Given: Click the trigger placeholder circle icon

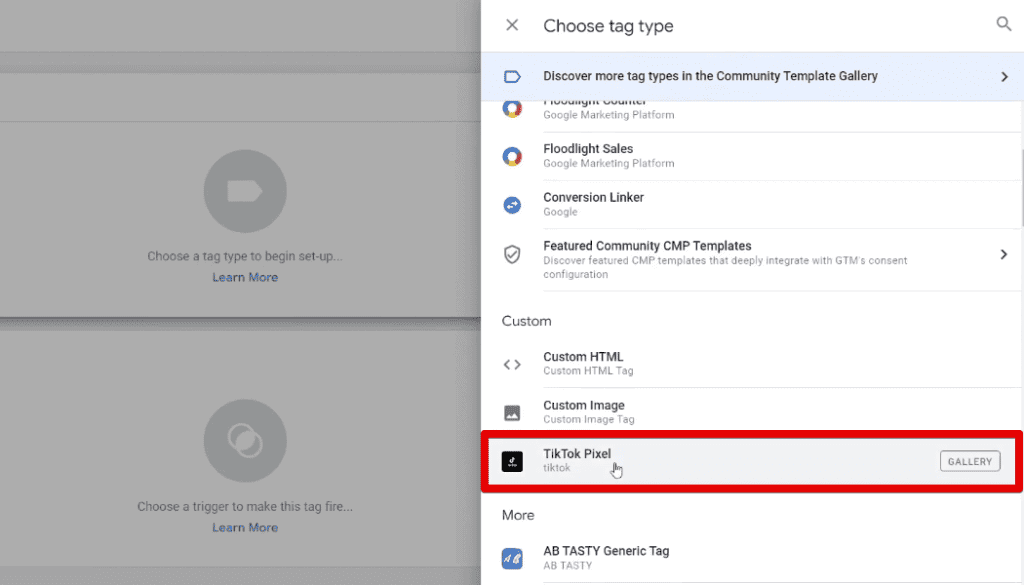Looking at the screenshot, I should (x=245, y=441).
